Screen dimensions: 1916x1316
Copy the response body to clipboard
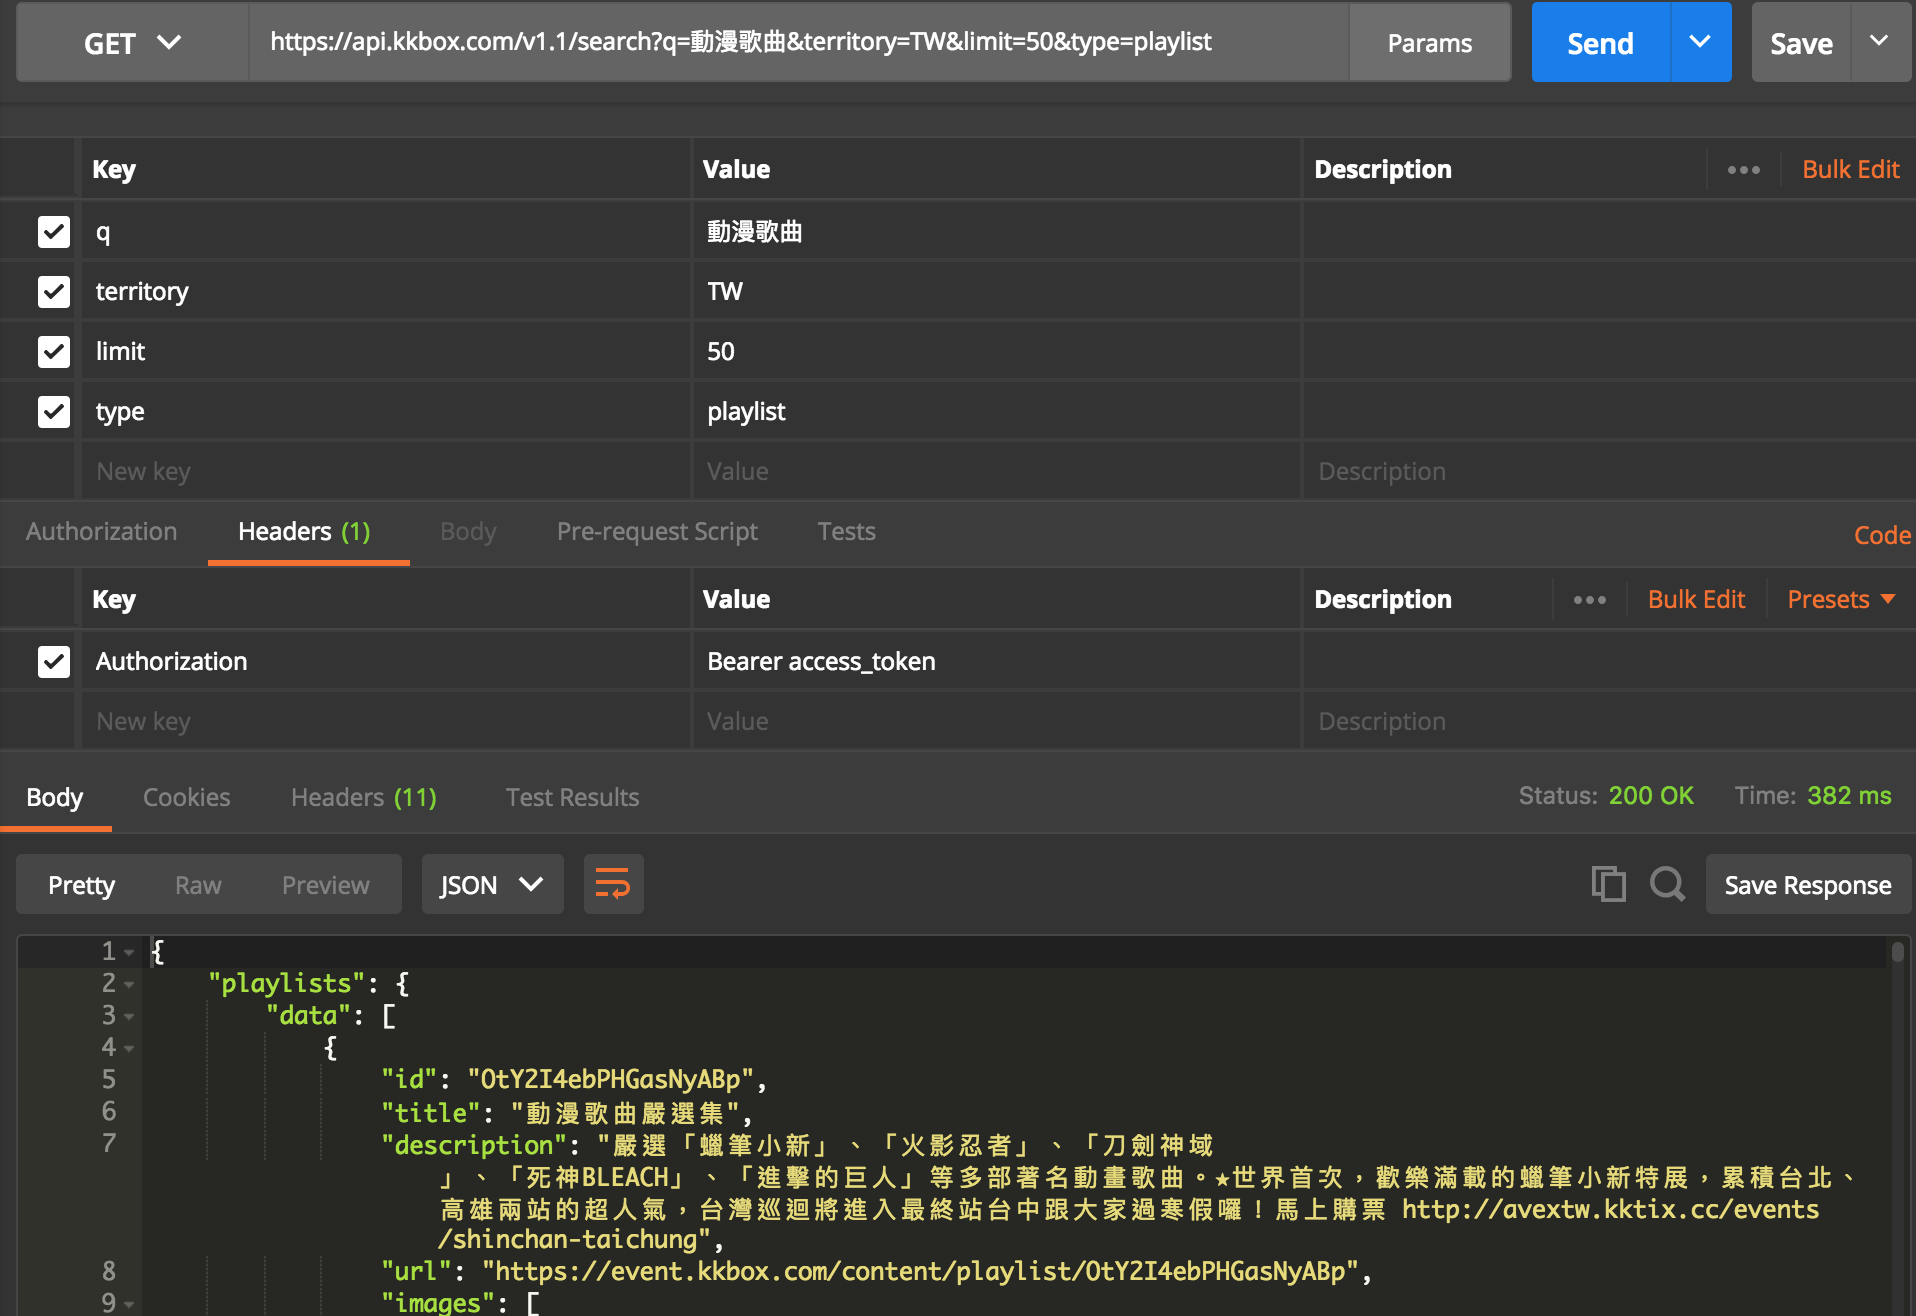[x=1608, y=884]
